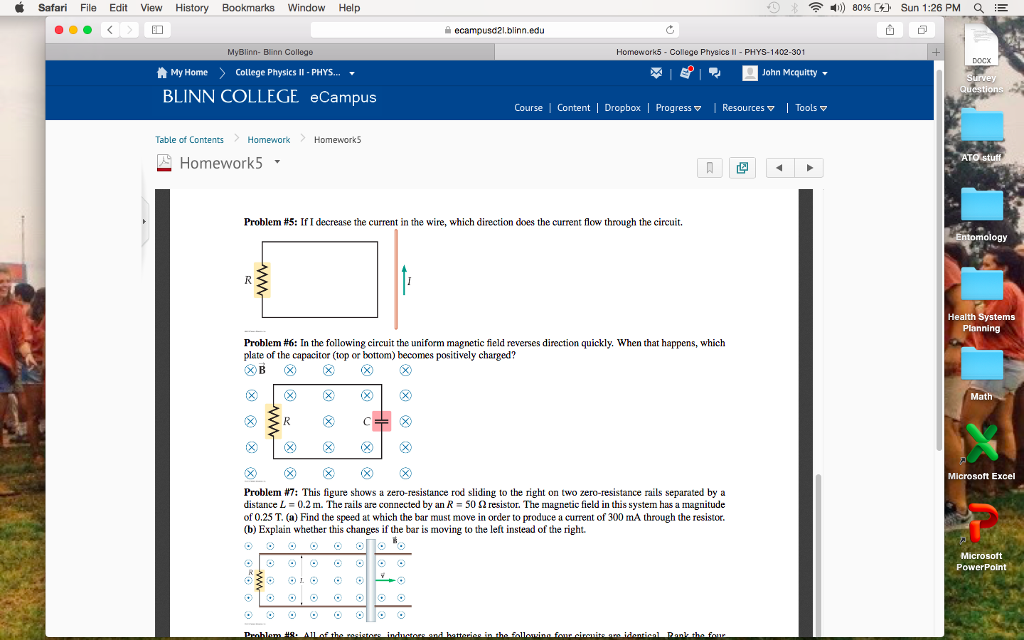Image resolution: width=1024 pixels, height=640 pixels.
Task: Go to Table of Contents breadcrumb
Action: point(189,140)
